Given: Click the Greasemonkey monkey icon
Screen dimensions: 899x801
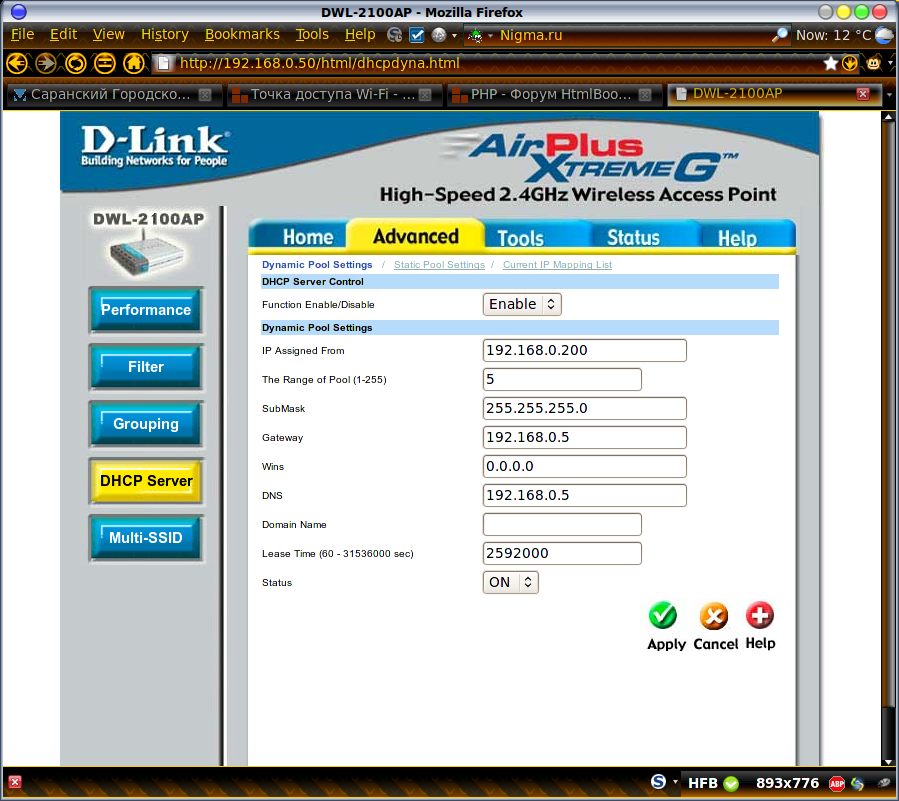Looking at the screenshot, I should click(874, 63).
